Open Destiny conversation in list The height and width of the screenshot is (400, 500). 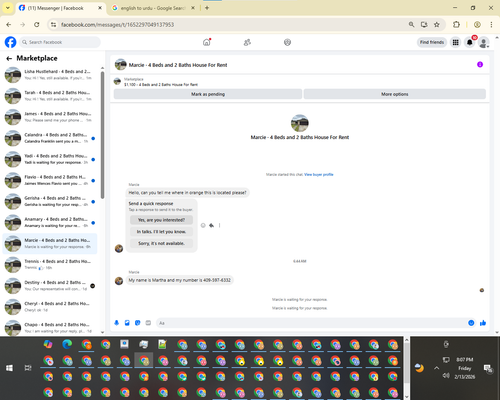coord(50,286)
